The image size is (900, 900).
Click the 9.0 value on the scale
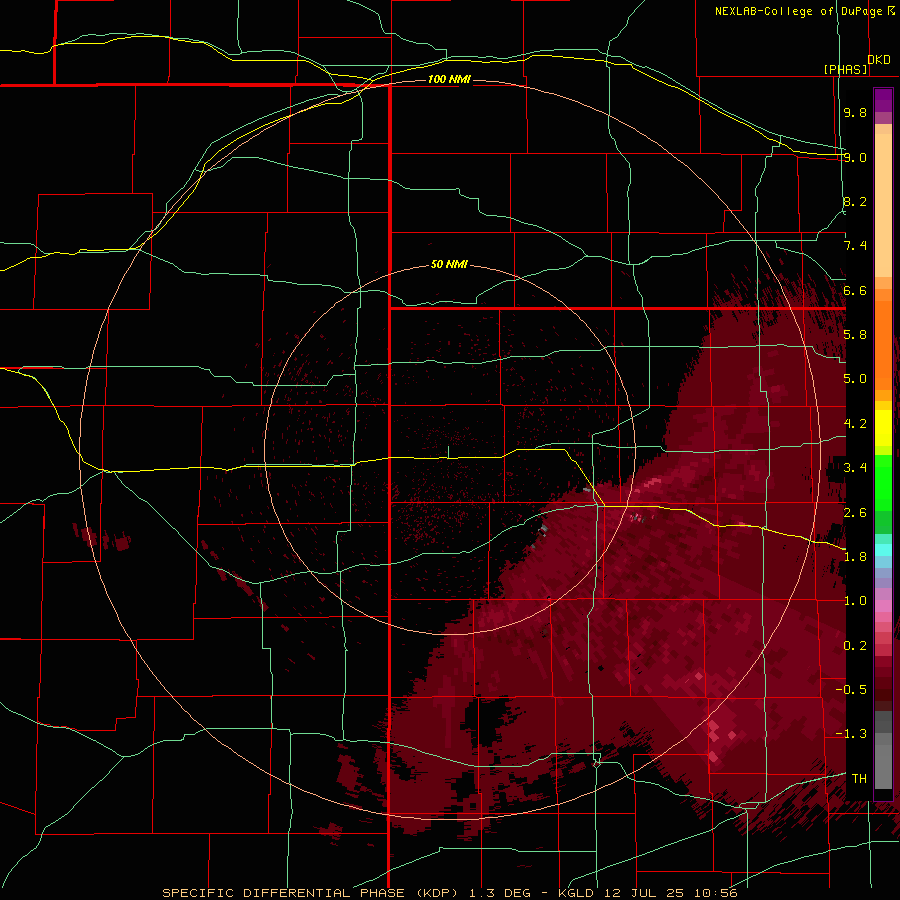pos(855,157)
